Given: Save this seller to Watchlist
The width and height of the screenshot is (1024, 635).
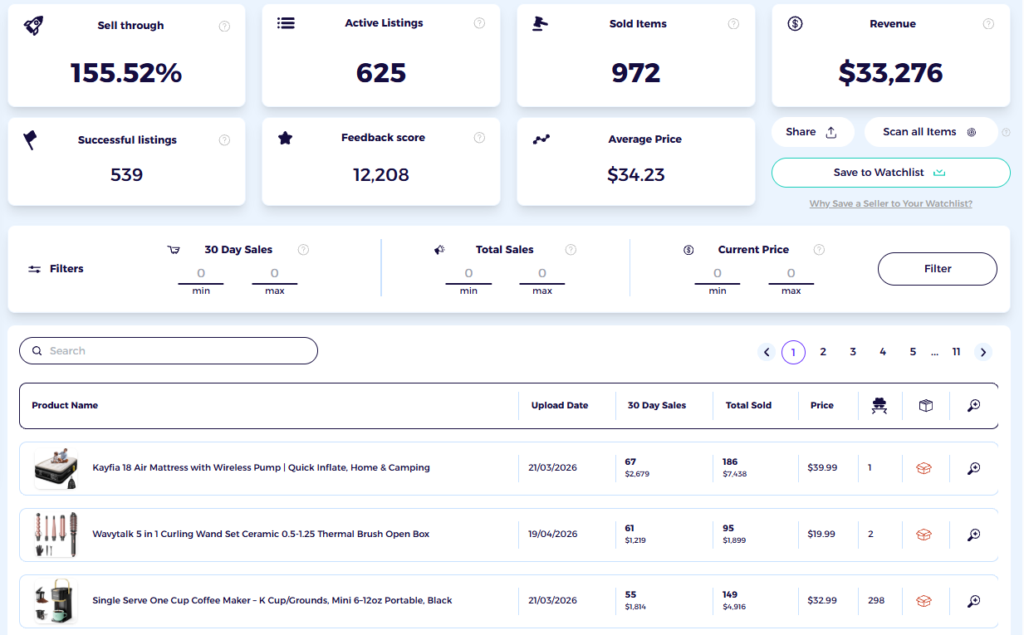Looking at the screenshot, I should [x=891, y=172].
